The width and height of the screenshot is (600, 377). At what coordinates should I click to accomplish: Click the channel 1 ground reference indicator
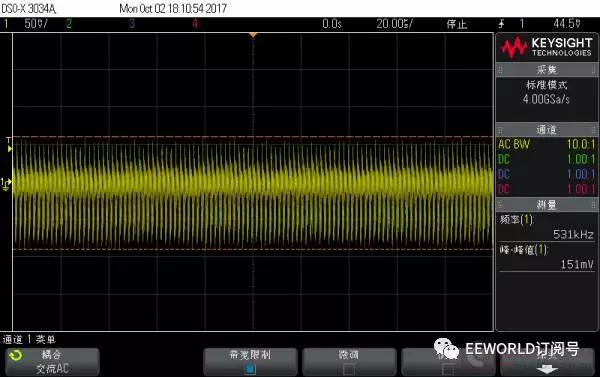(x=6, y=184)
